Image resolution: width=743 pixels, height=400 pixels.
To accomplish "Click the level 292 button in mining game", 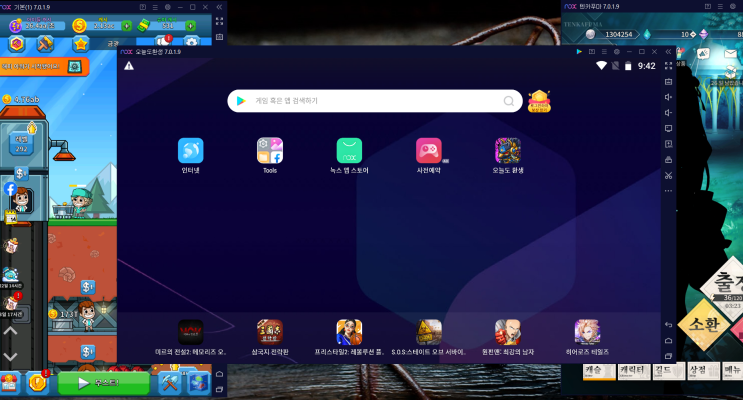I will (21, 144).
